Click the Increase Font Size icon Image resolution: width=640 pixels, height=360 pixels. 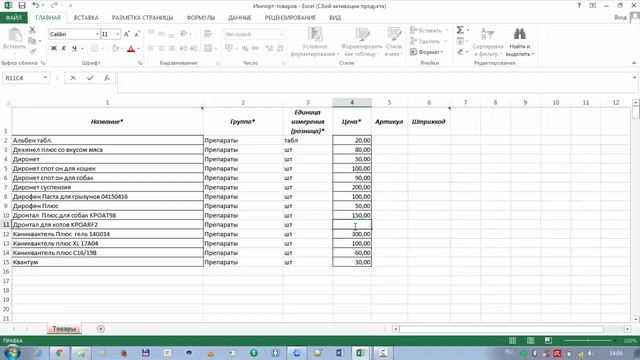click(x=127, y=34)
